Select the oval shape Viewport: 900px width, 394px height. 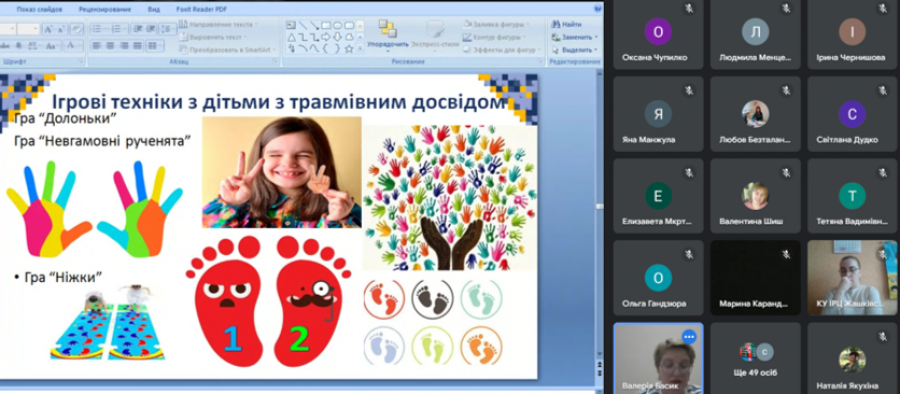click(338, 25)
